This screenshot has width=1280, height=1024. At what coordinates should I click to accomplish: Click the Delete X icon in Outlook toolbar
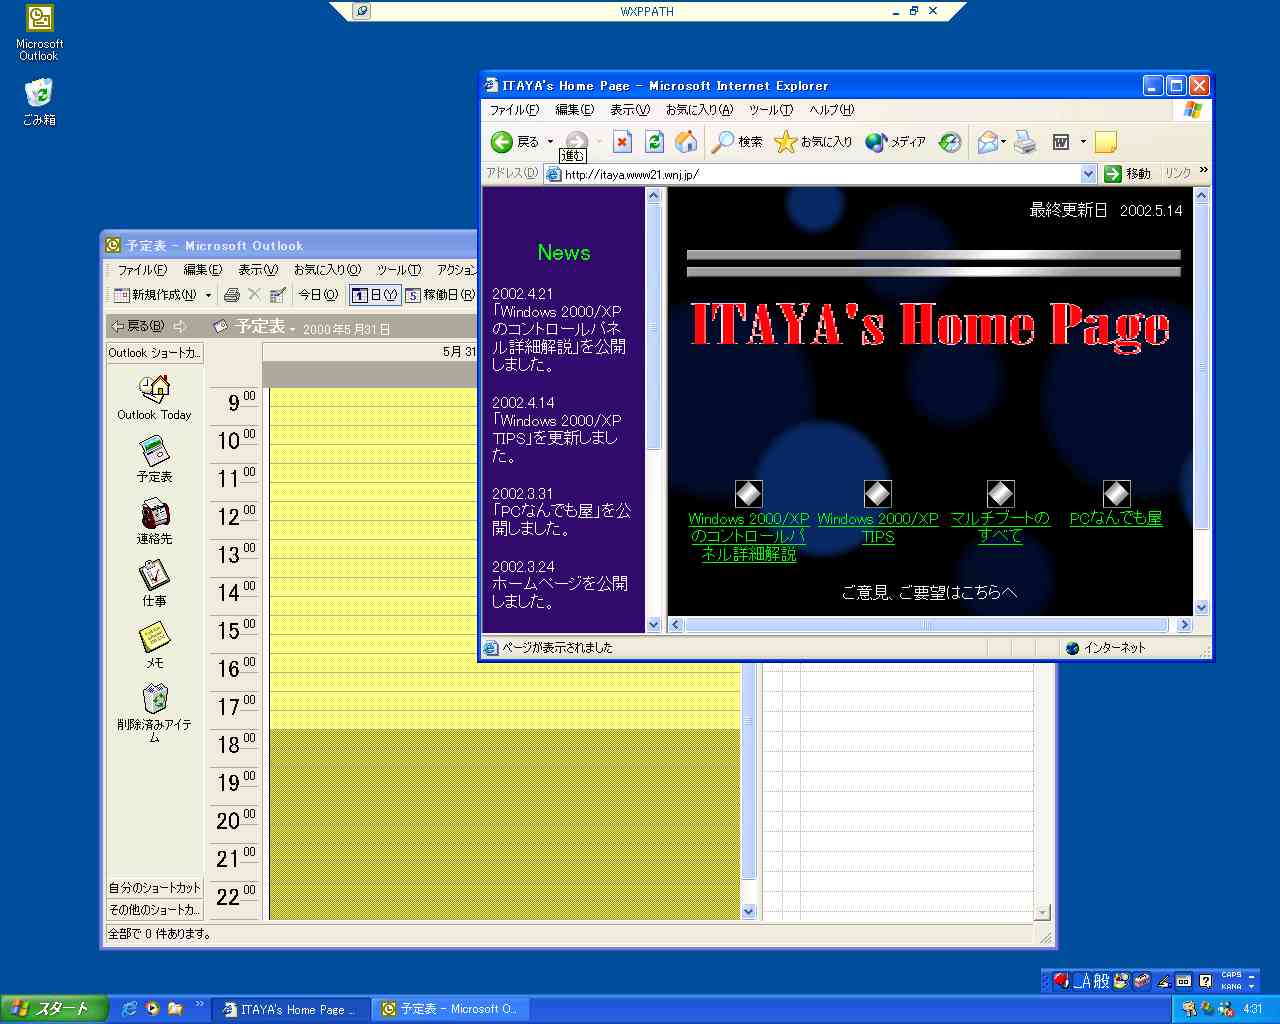tap(254, 295)
